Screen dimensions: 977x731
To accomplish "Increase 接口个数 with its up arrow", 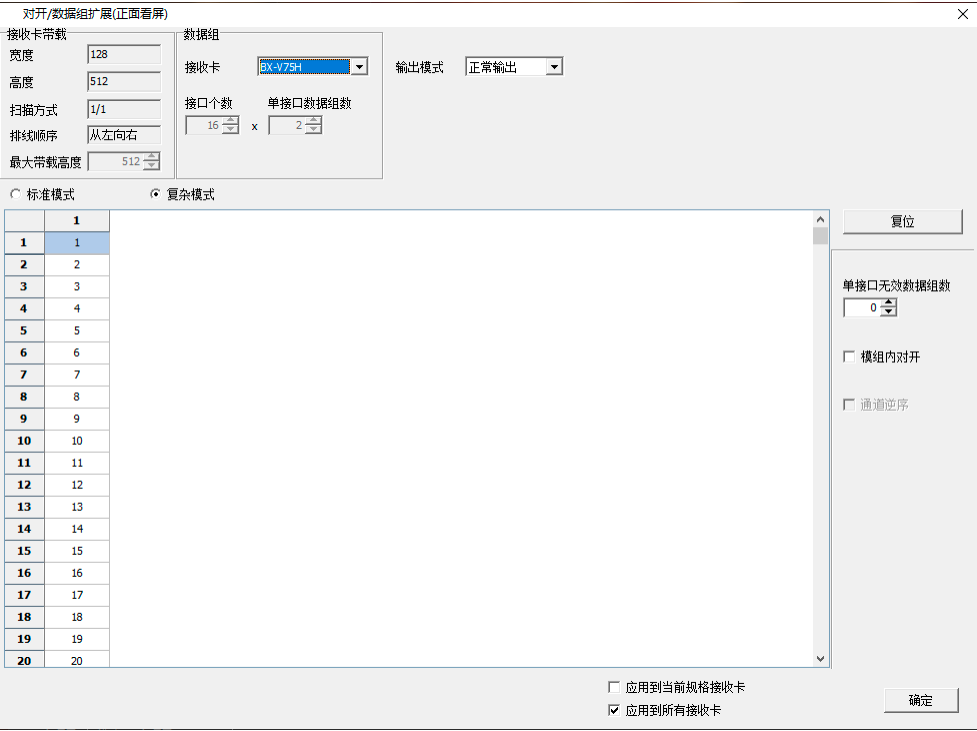I will pos(232,120).
